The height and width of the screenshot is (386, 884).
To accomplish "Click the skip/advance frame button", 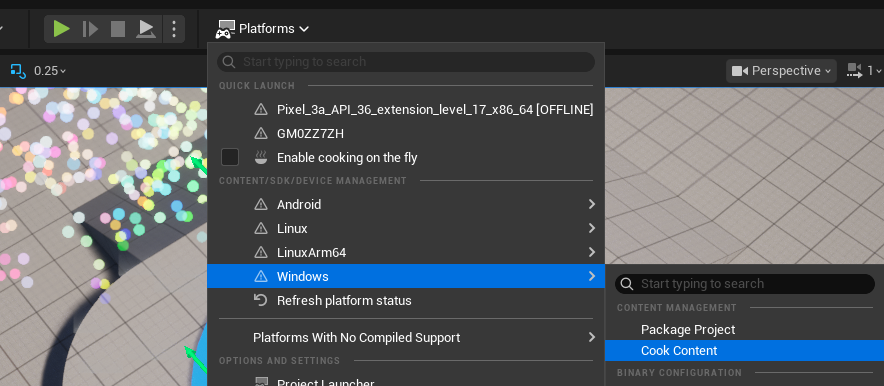I will coord(90,29).
